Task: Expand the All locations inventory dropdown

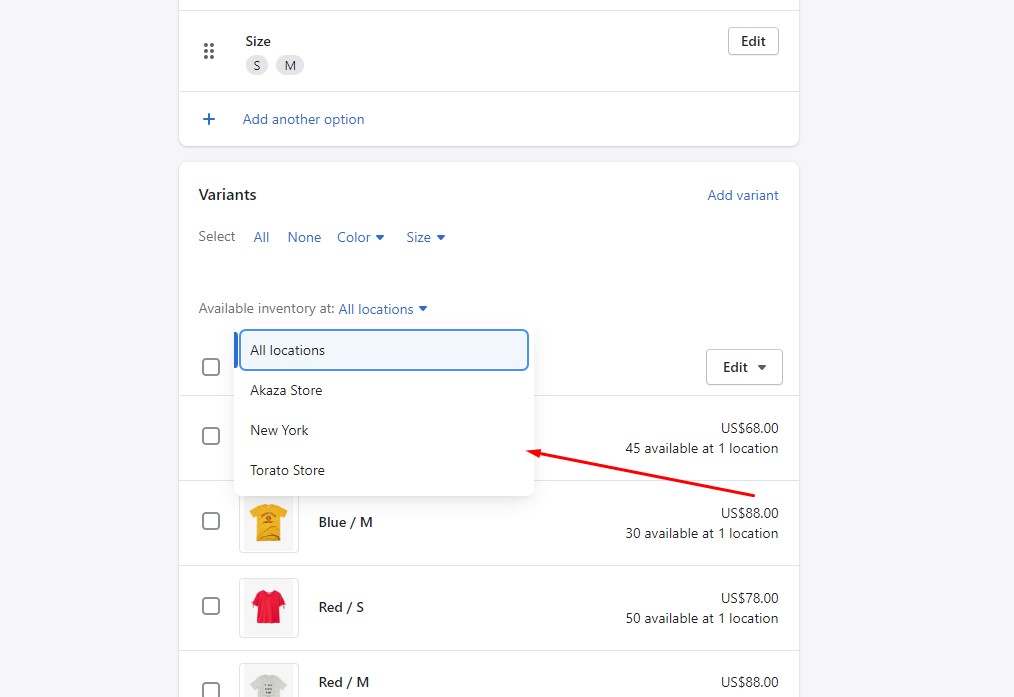Action: (383, 309)
